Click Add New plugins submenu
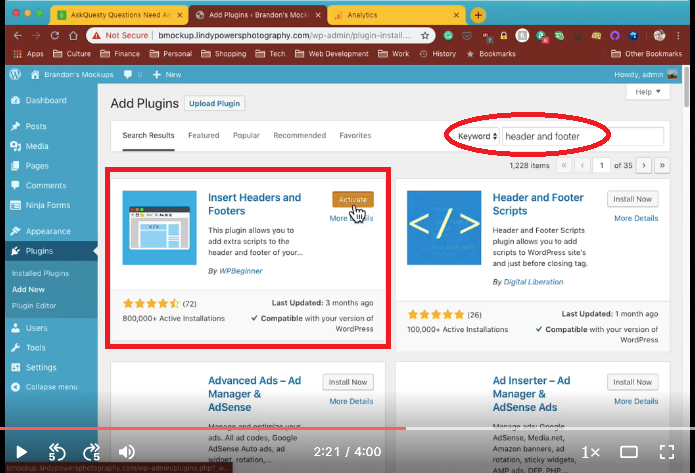 (28, 289)
